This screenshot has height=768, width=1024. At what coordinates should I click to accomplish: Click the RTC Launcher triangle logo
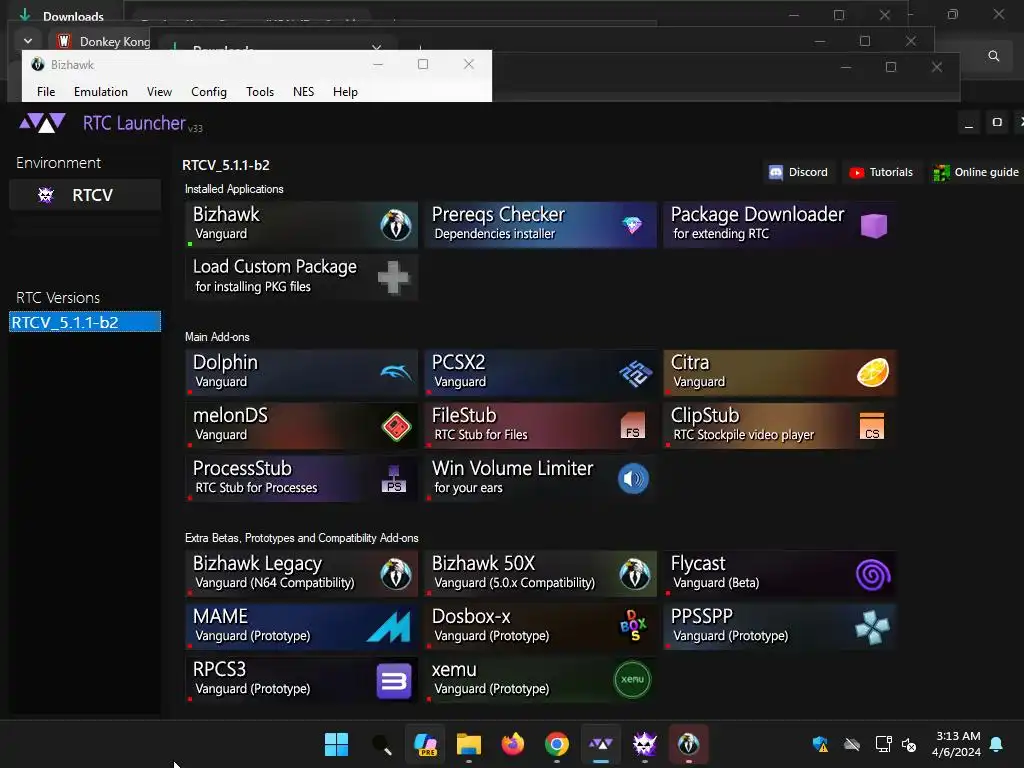point(42,123)
